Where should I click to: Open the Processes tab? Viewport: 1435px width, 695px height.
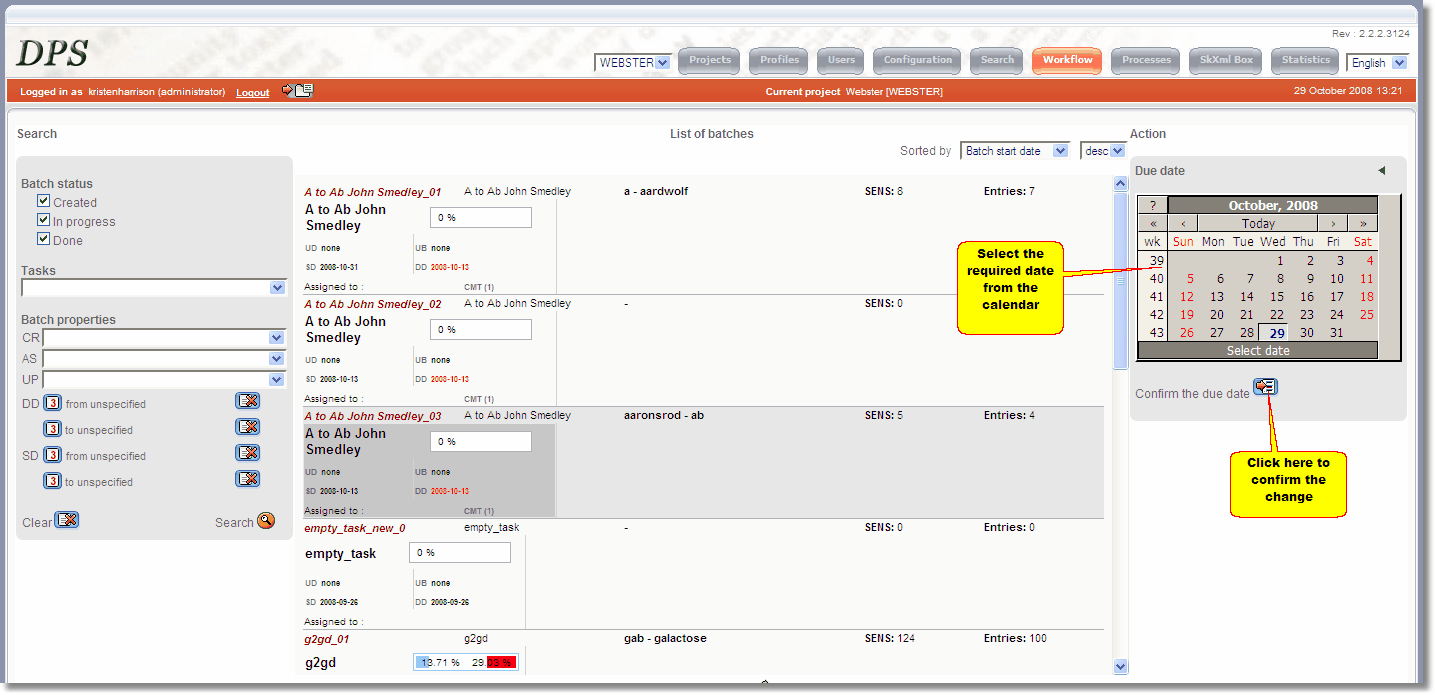(1146, 61)
